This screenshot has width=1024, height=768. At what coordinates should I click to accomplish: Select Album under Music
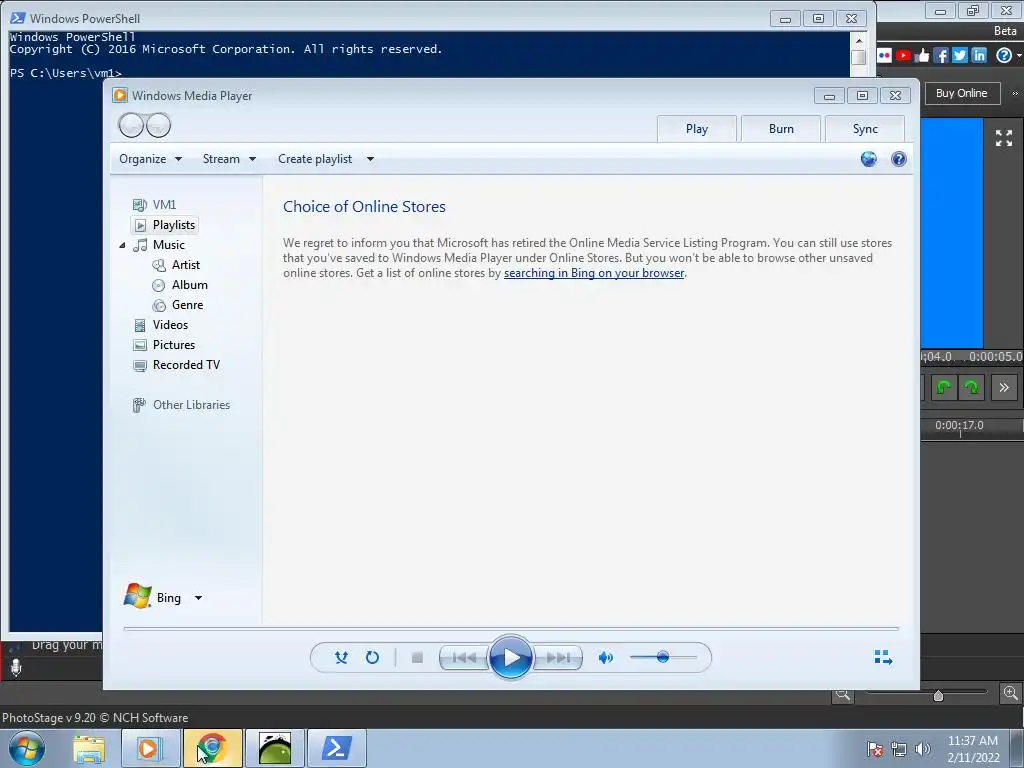click(180, 285)
